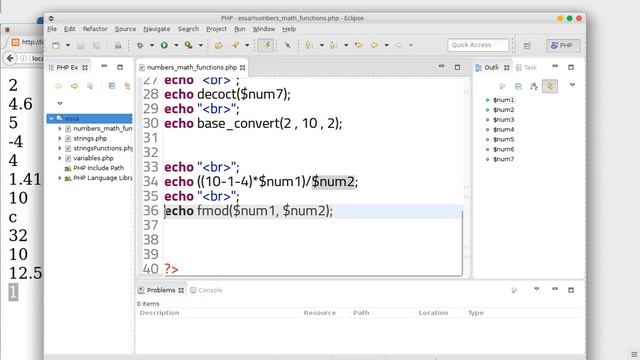
Task: Switch to the Task list tab
Action: pyautogui.click(x=527, y=67)
